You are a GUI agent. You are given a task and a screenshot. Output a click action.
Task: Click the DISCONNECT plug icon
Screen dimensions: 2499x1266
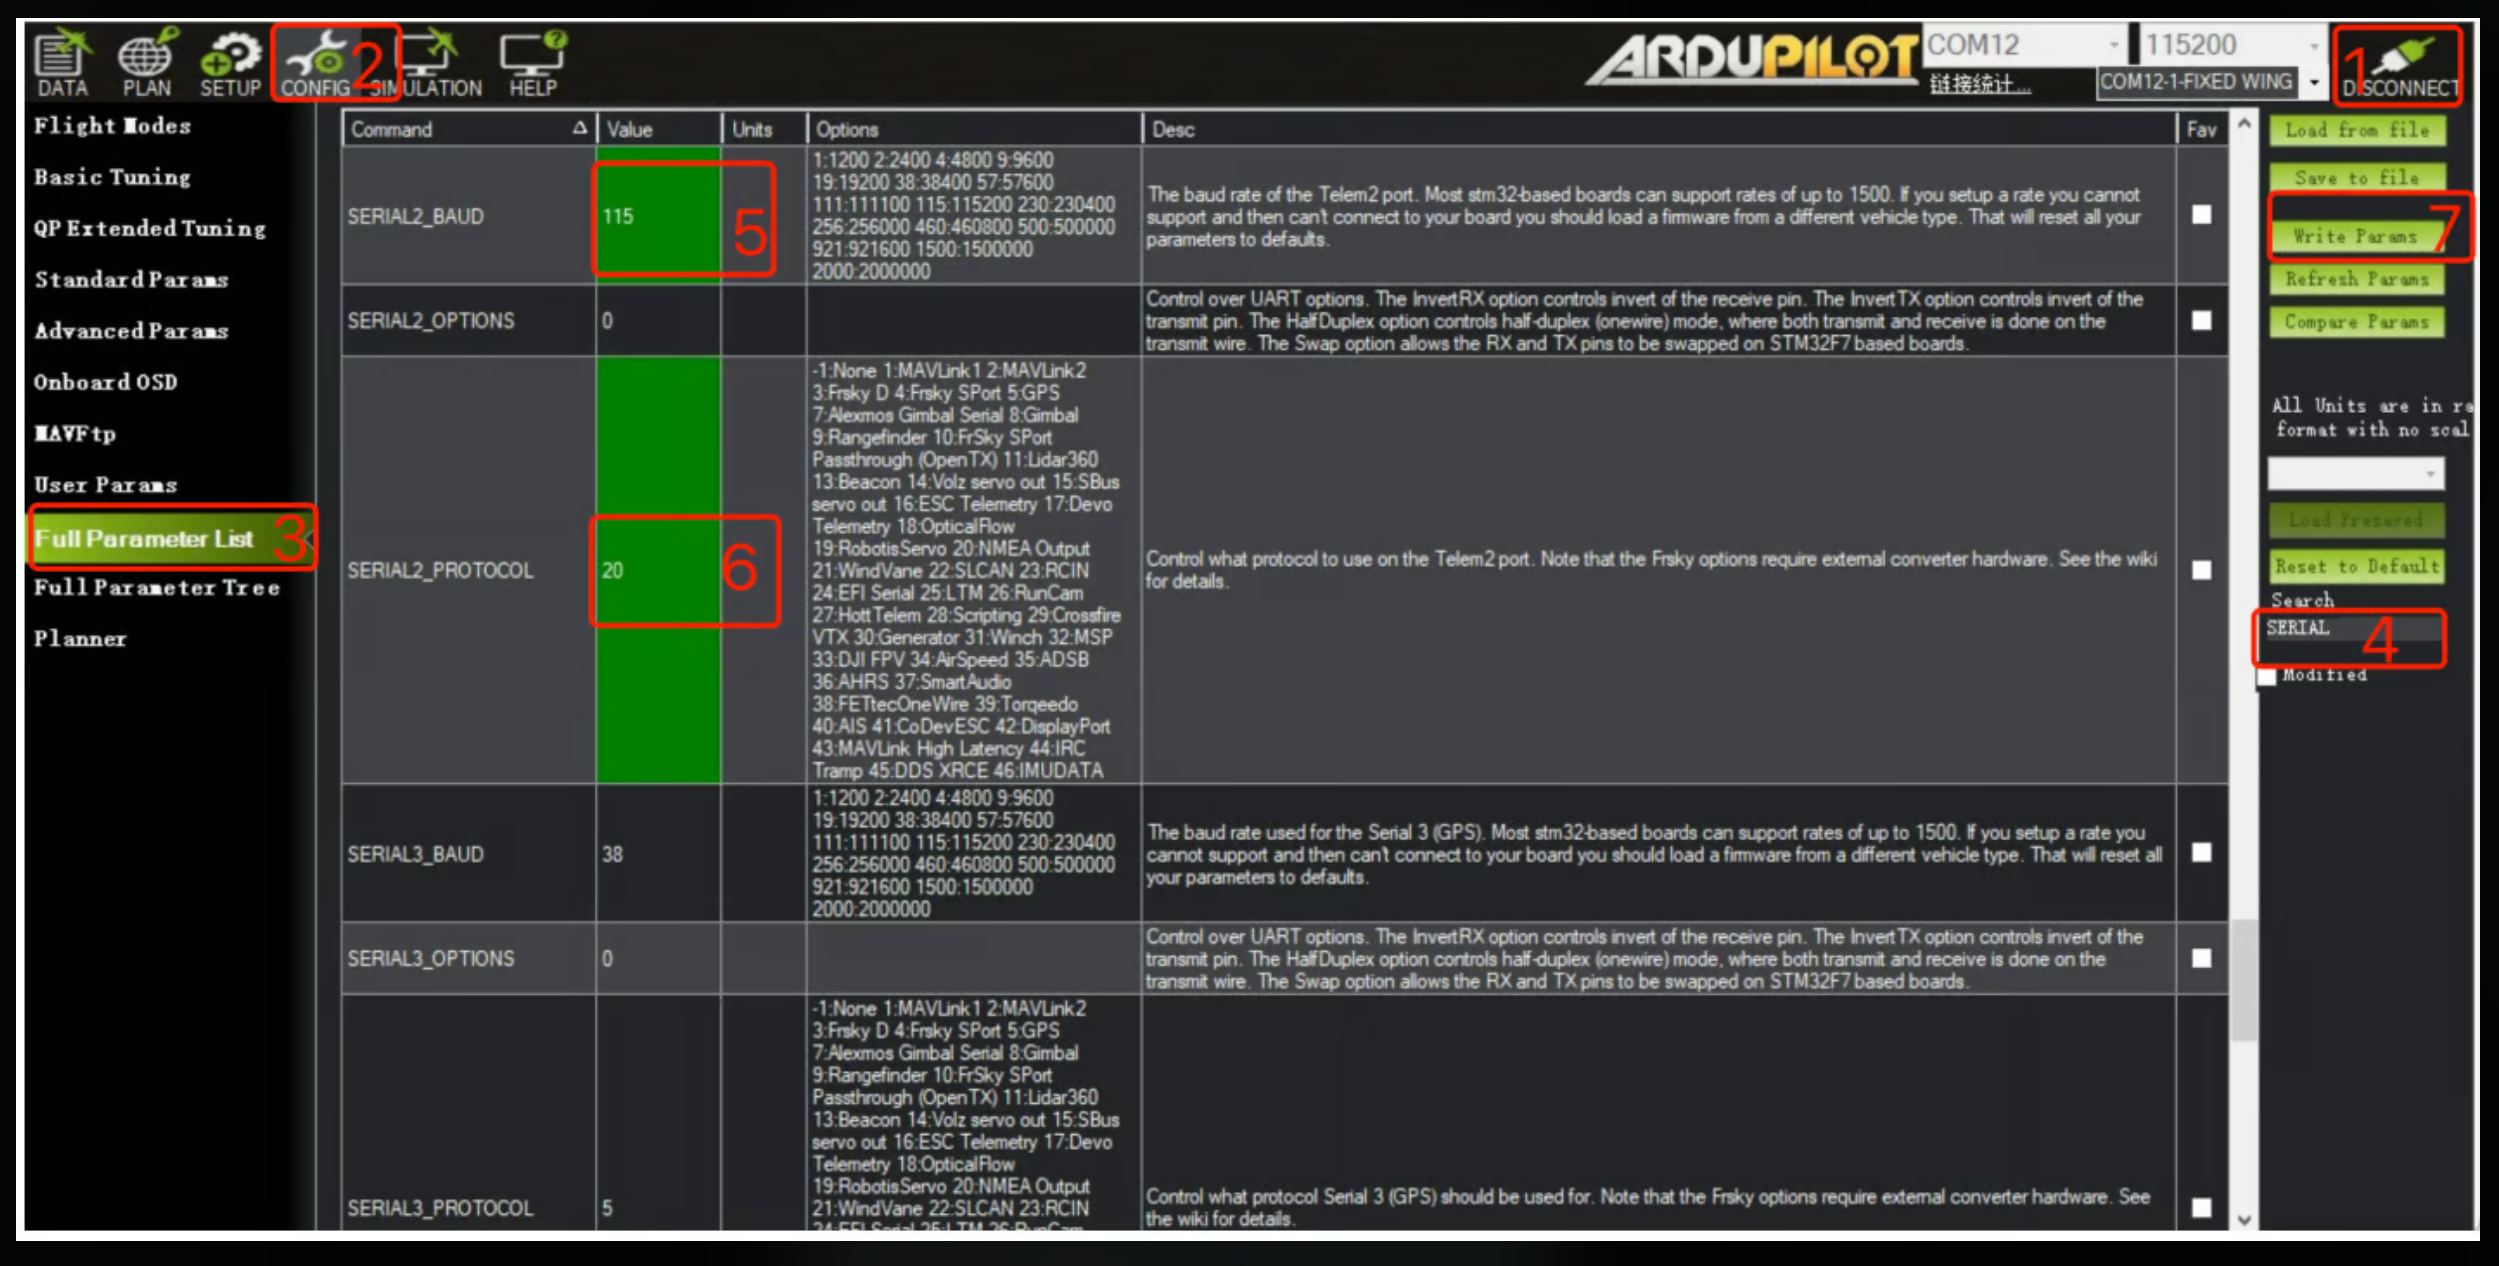pyautogui.click(x=2400, y=66)
